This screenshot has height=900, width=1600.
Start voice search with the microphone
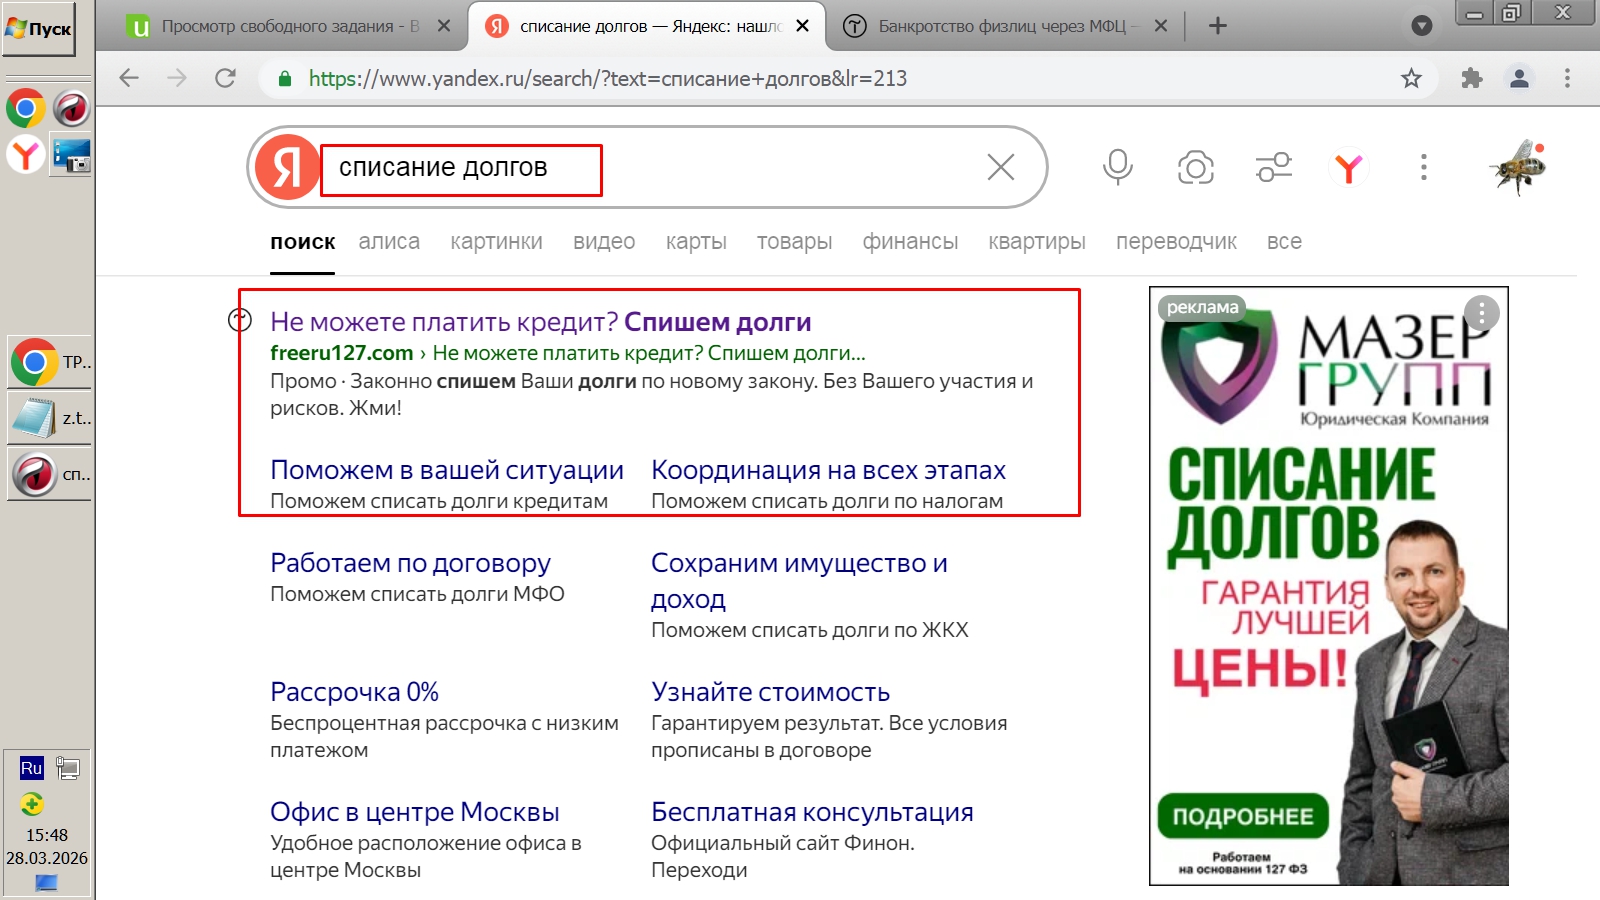[x=1118, y=167]
